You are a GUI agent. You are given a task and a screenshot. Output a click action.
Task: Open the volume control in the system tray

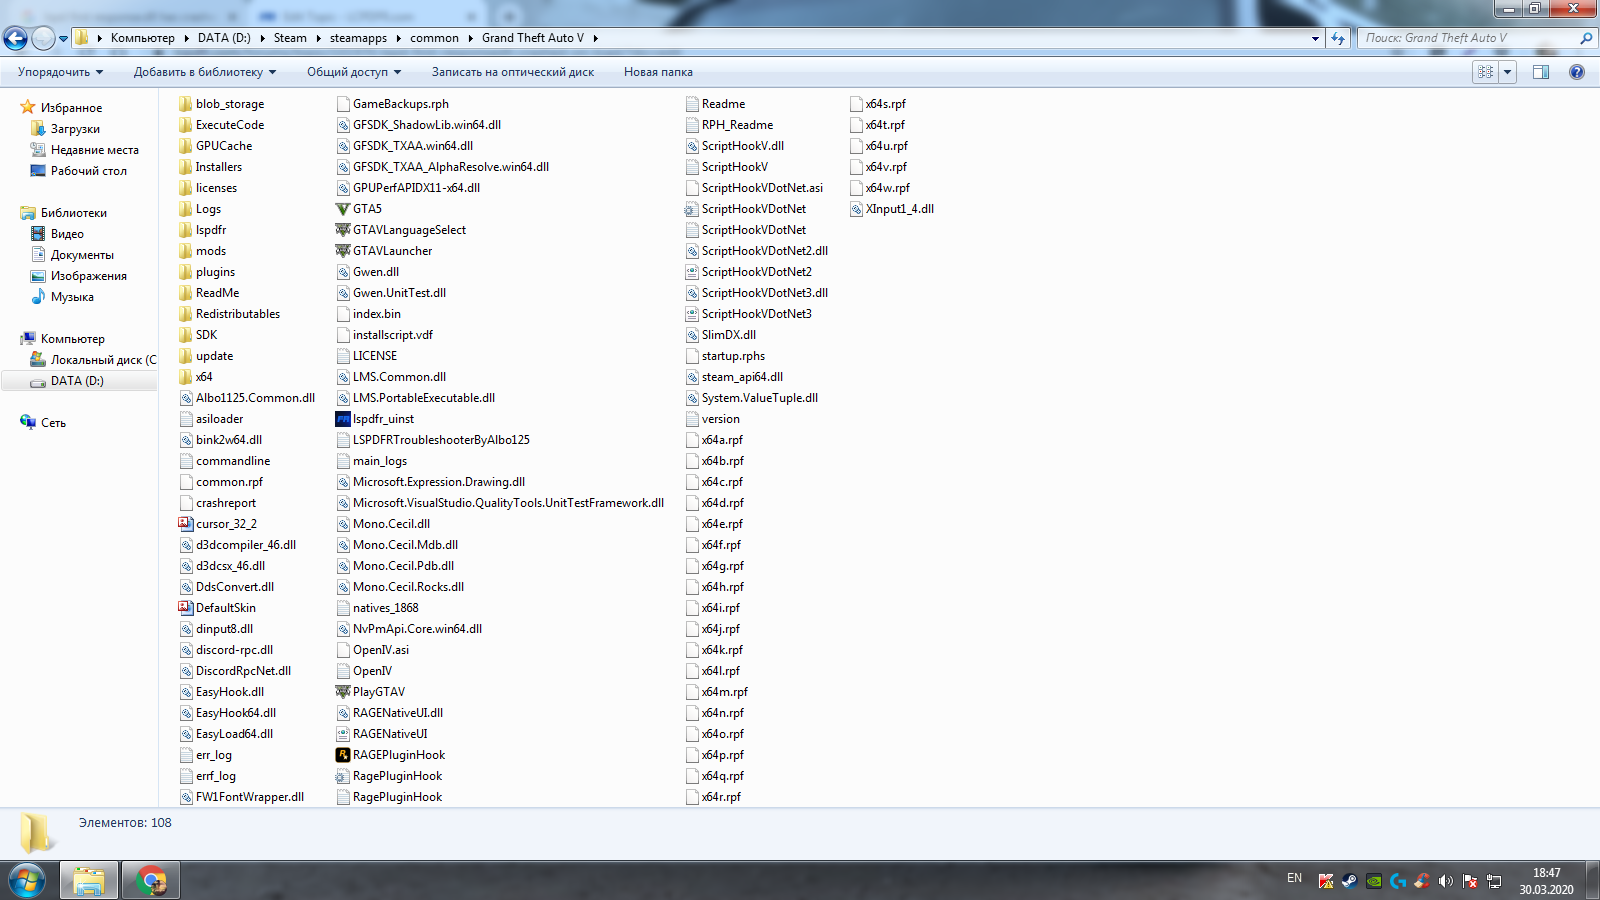(1446, 881)
